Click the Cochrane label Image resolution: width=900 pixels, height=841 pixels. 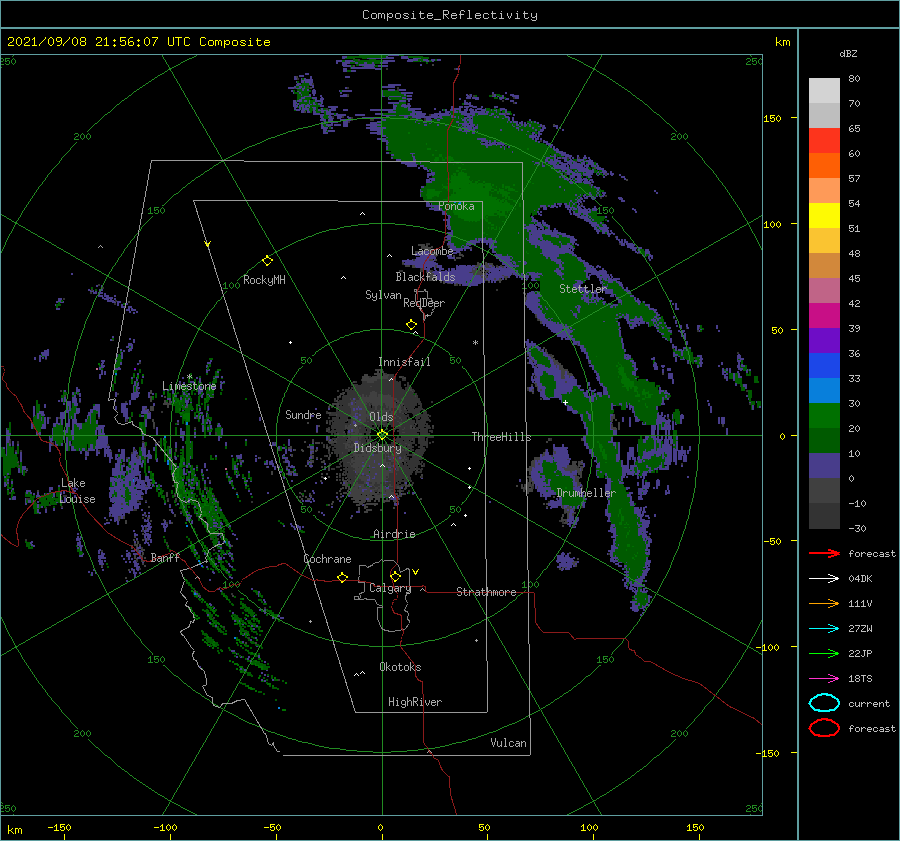[x=327, y=559]
